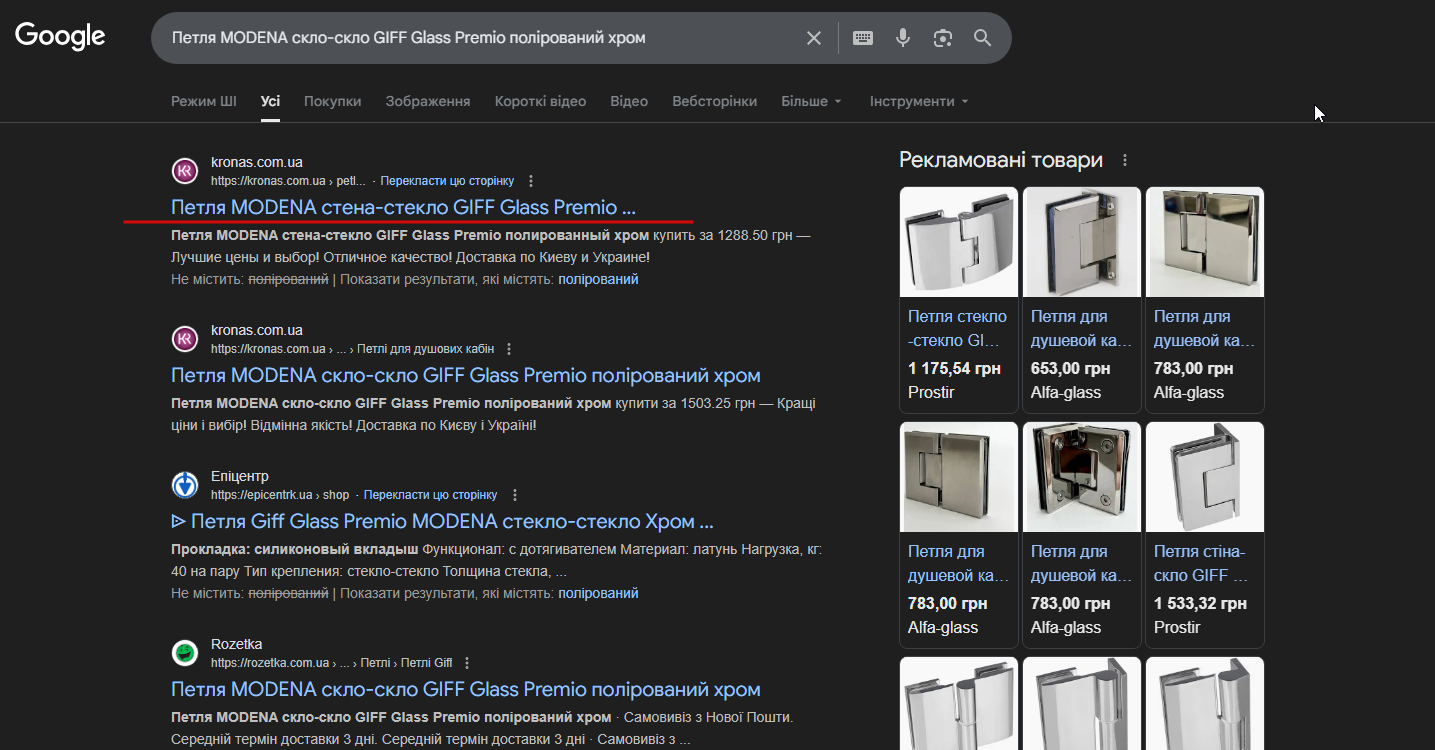Open three-dot menu beside Петлі для душових кабін

(509, 349)
